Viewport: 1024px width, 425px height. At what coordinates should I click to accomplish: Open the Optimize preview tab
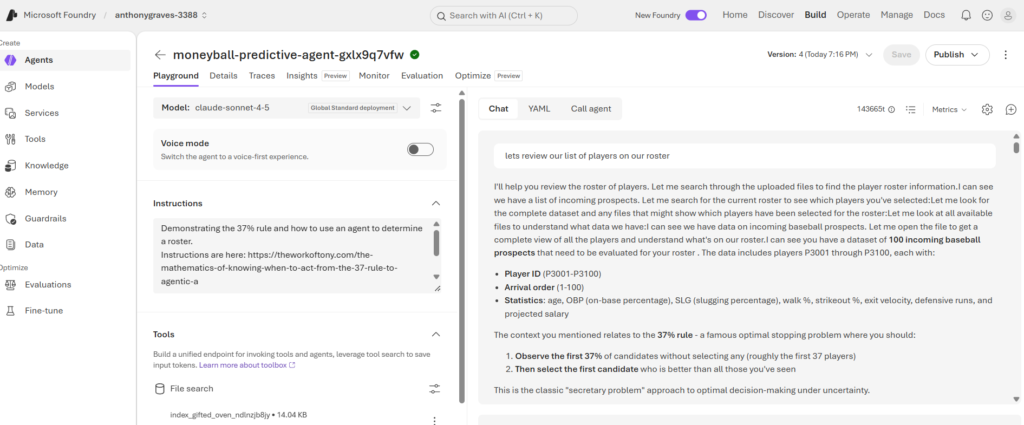tap(488, 76)
